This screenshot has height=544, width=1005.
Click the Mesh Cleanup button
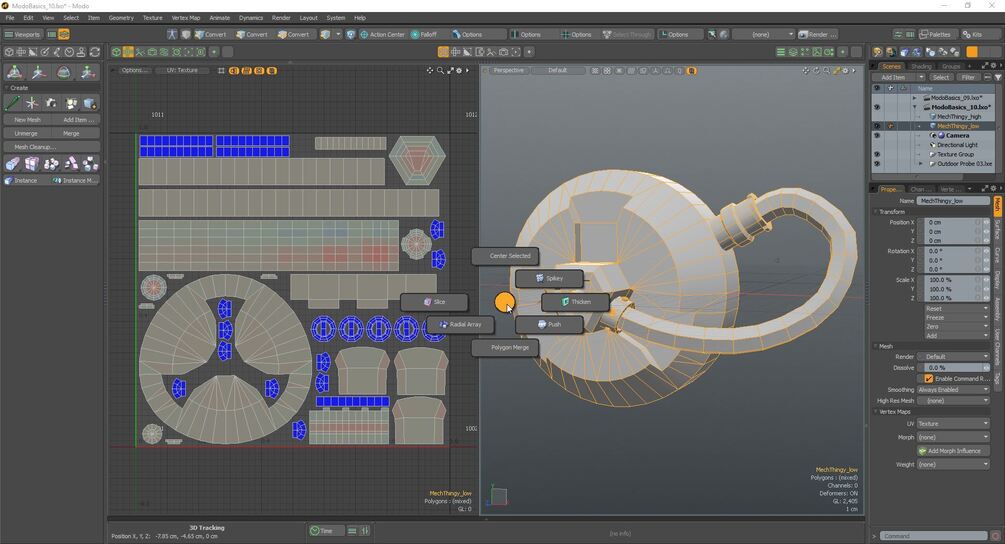pos(35,147)
